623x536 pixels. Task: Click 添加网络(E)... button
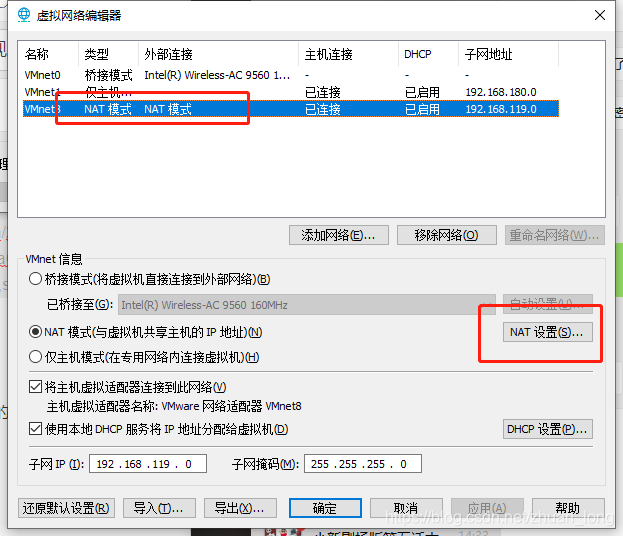pos(339,235)
